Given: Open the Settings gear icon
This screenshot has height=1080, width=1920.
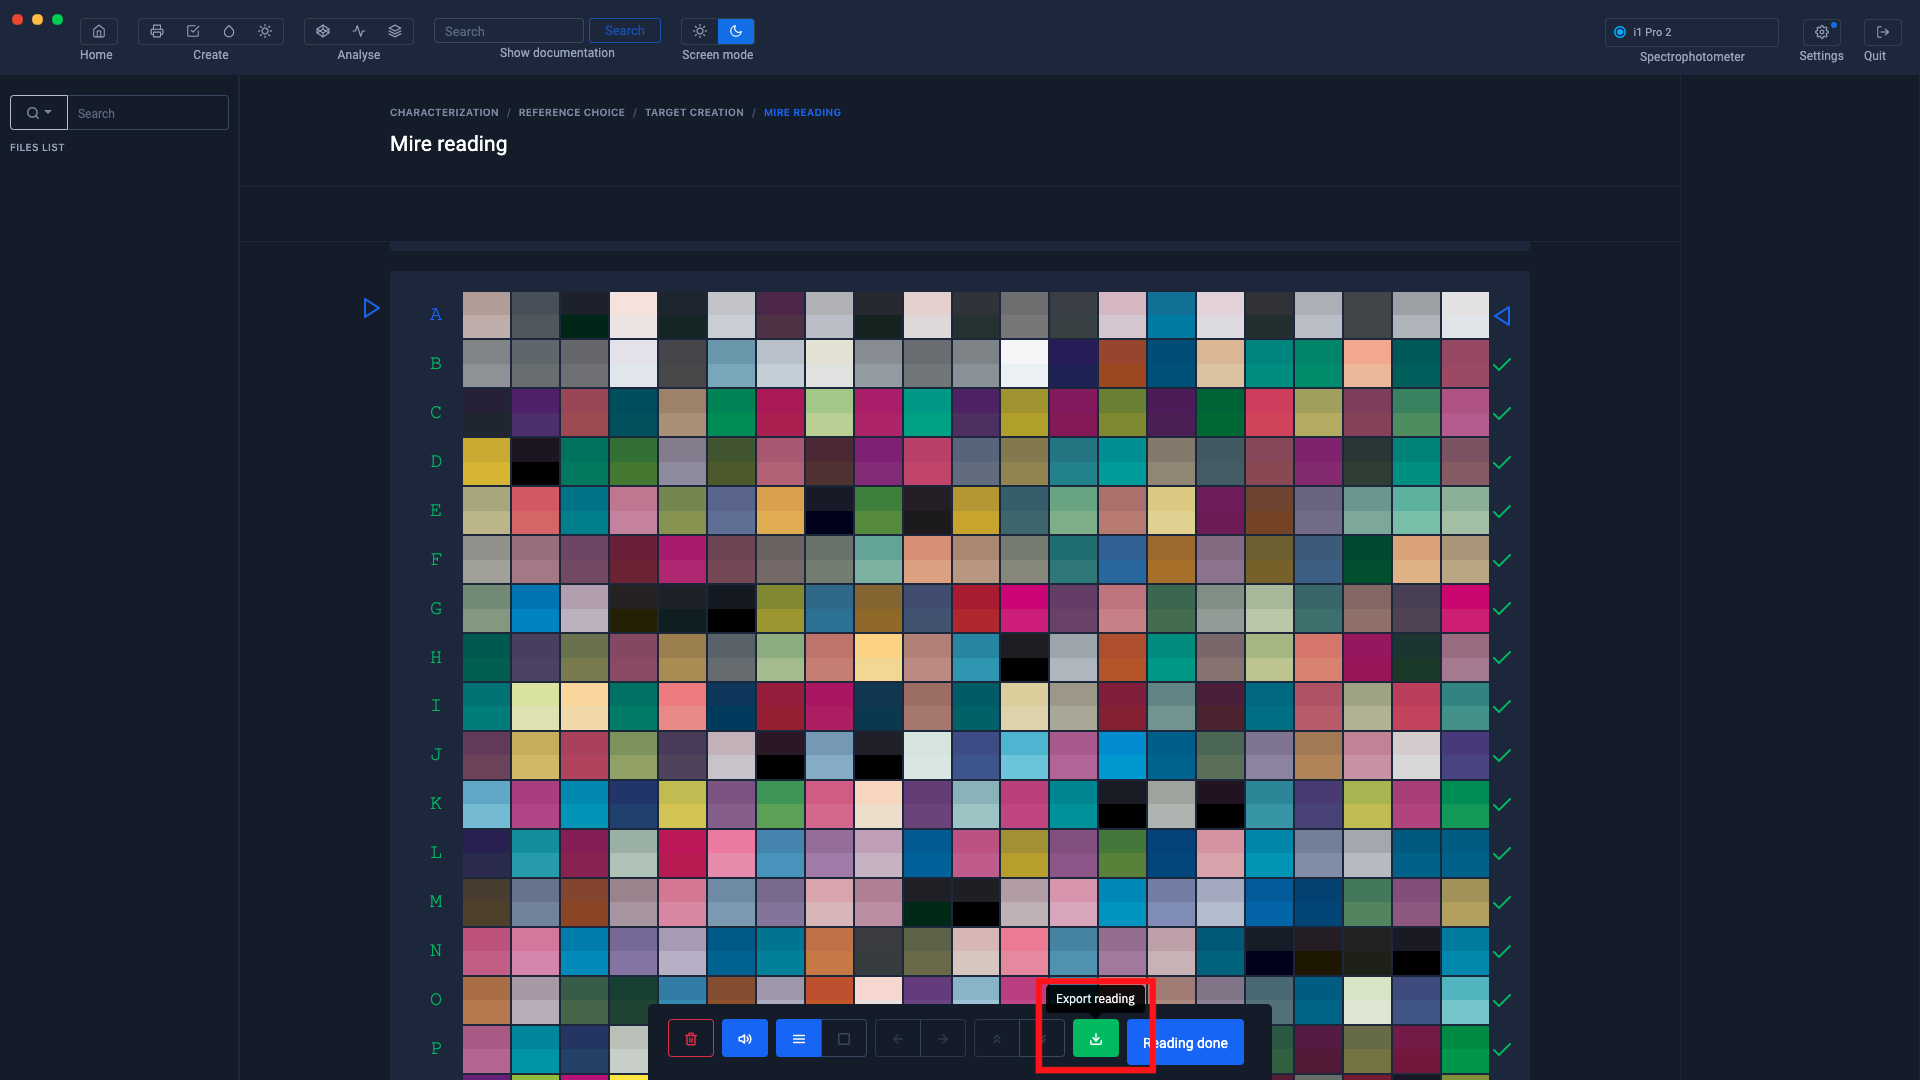Looking at the screenshot, I should (x=1821, y=31).
